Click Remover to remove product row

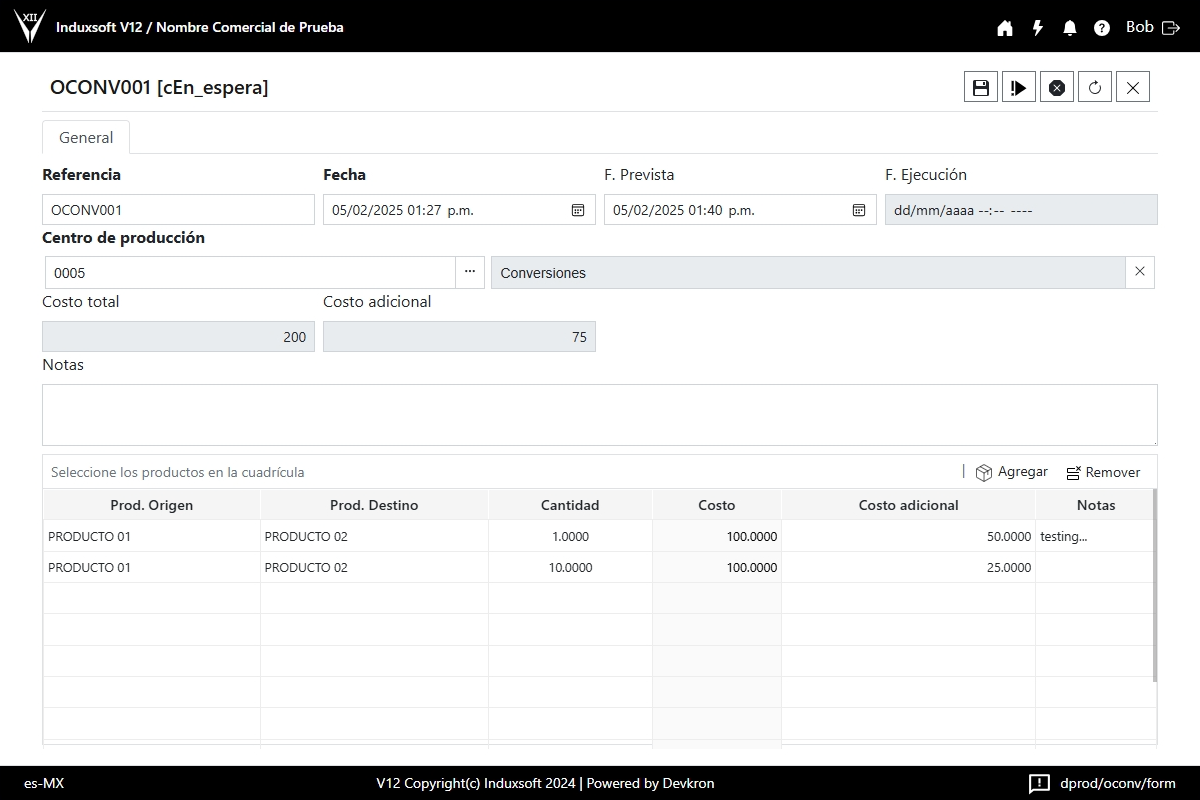tap(1103, 472)
